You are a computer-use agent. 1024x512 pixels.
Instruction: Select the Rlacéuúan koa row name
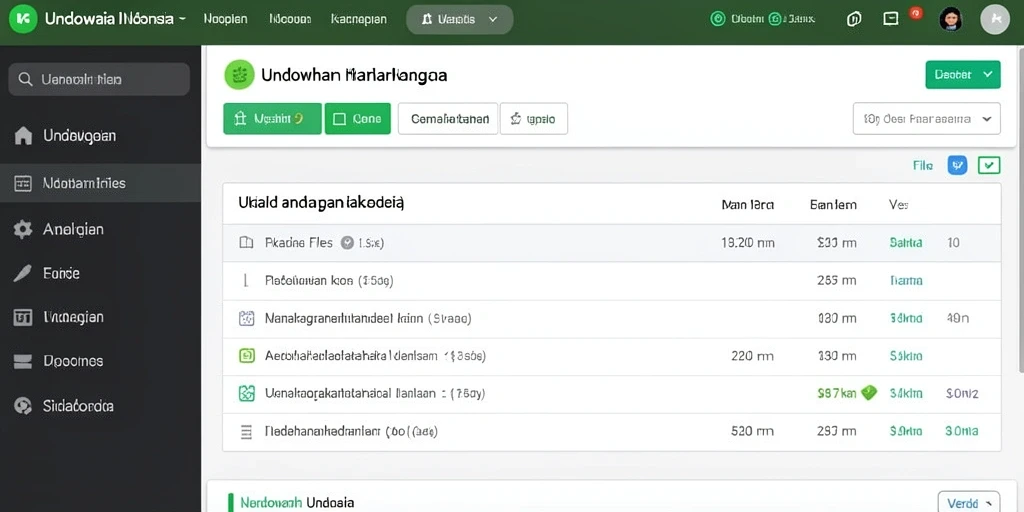(x=328, y=281)
